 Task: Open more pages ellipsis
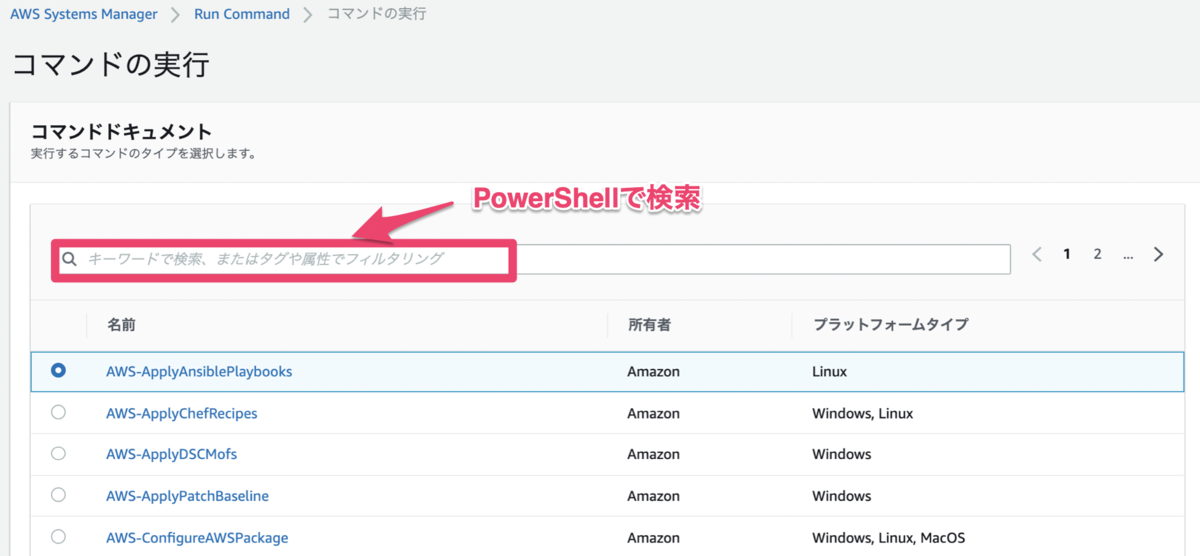point(1128,254)
